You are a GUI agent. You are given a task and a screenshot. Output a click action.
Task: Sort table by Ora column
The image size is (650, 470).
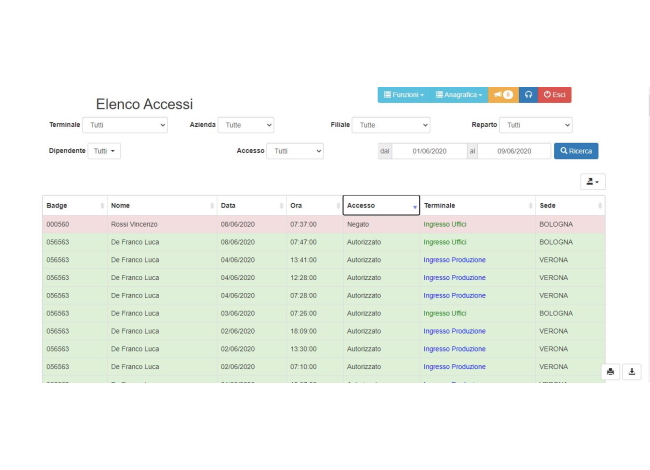click(315, 206)
